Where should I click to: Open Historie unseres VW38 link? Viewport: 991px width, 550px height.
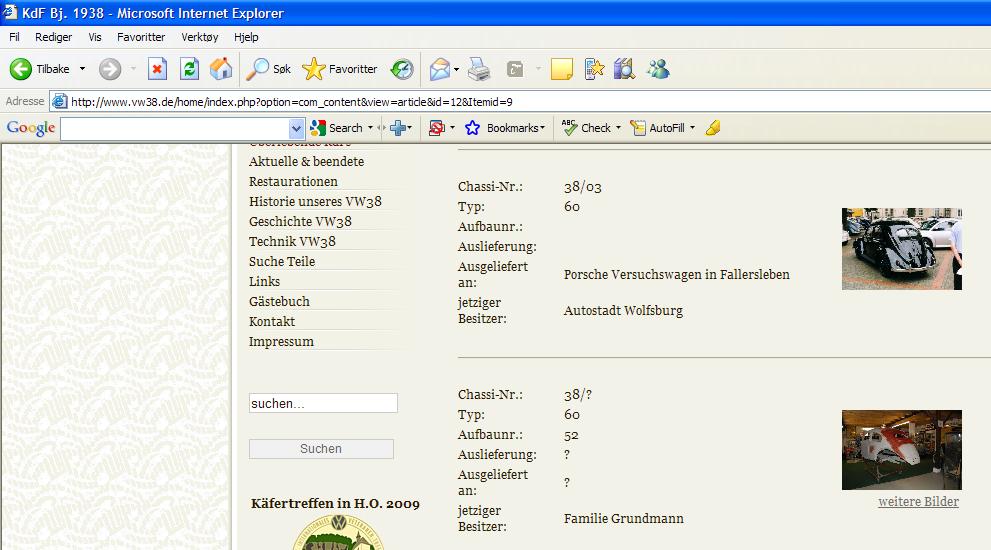coord(315,202)
